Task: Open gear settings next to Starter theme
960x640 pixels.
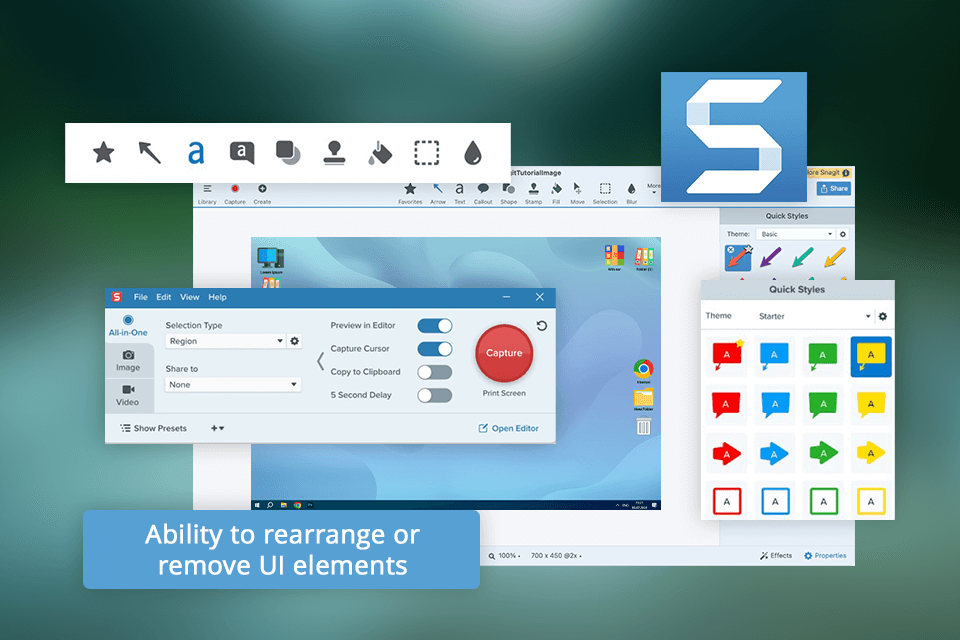Action: coord(883,317)
